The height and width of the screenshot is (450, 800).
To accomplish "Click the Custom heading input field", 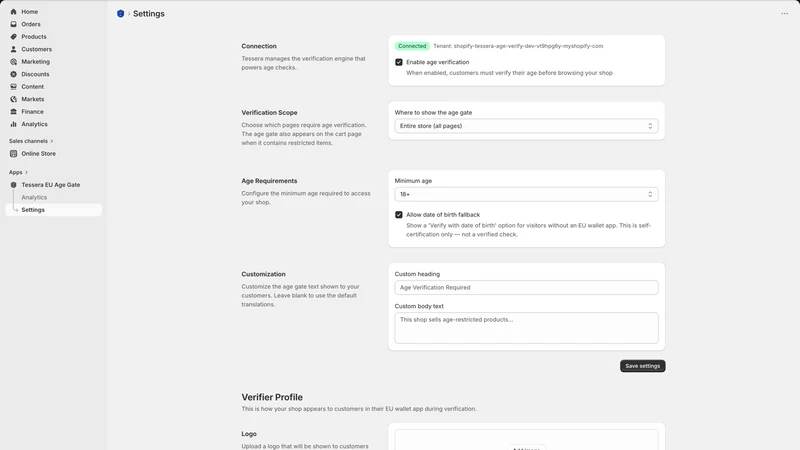I will [x=526, y=287].
